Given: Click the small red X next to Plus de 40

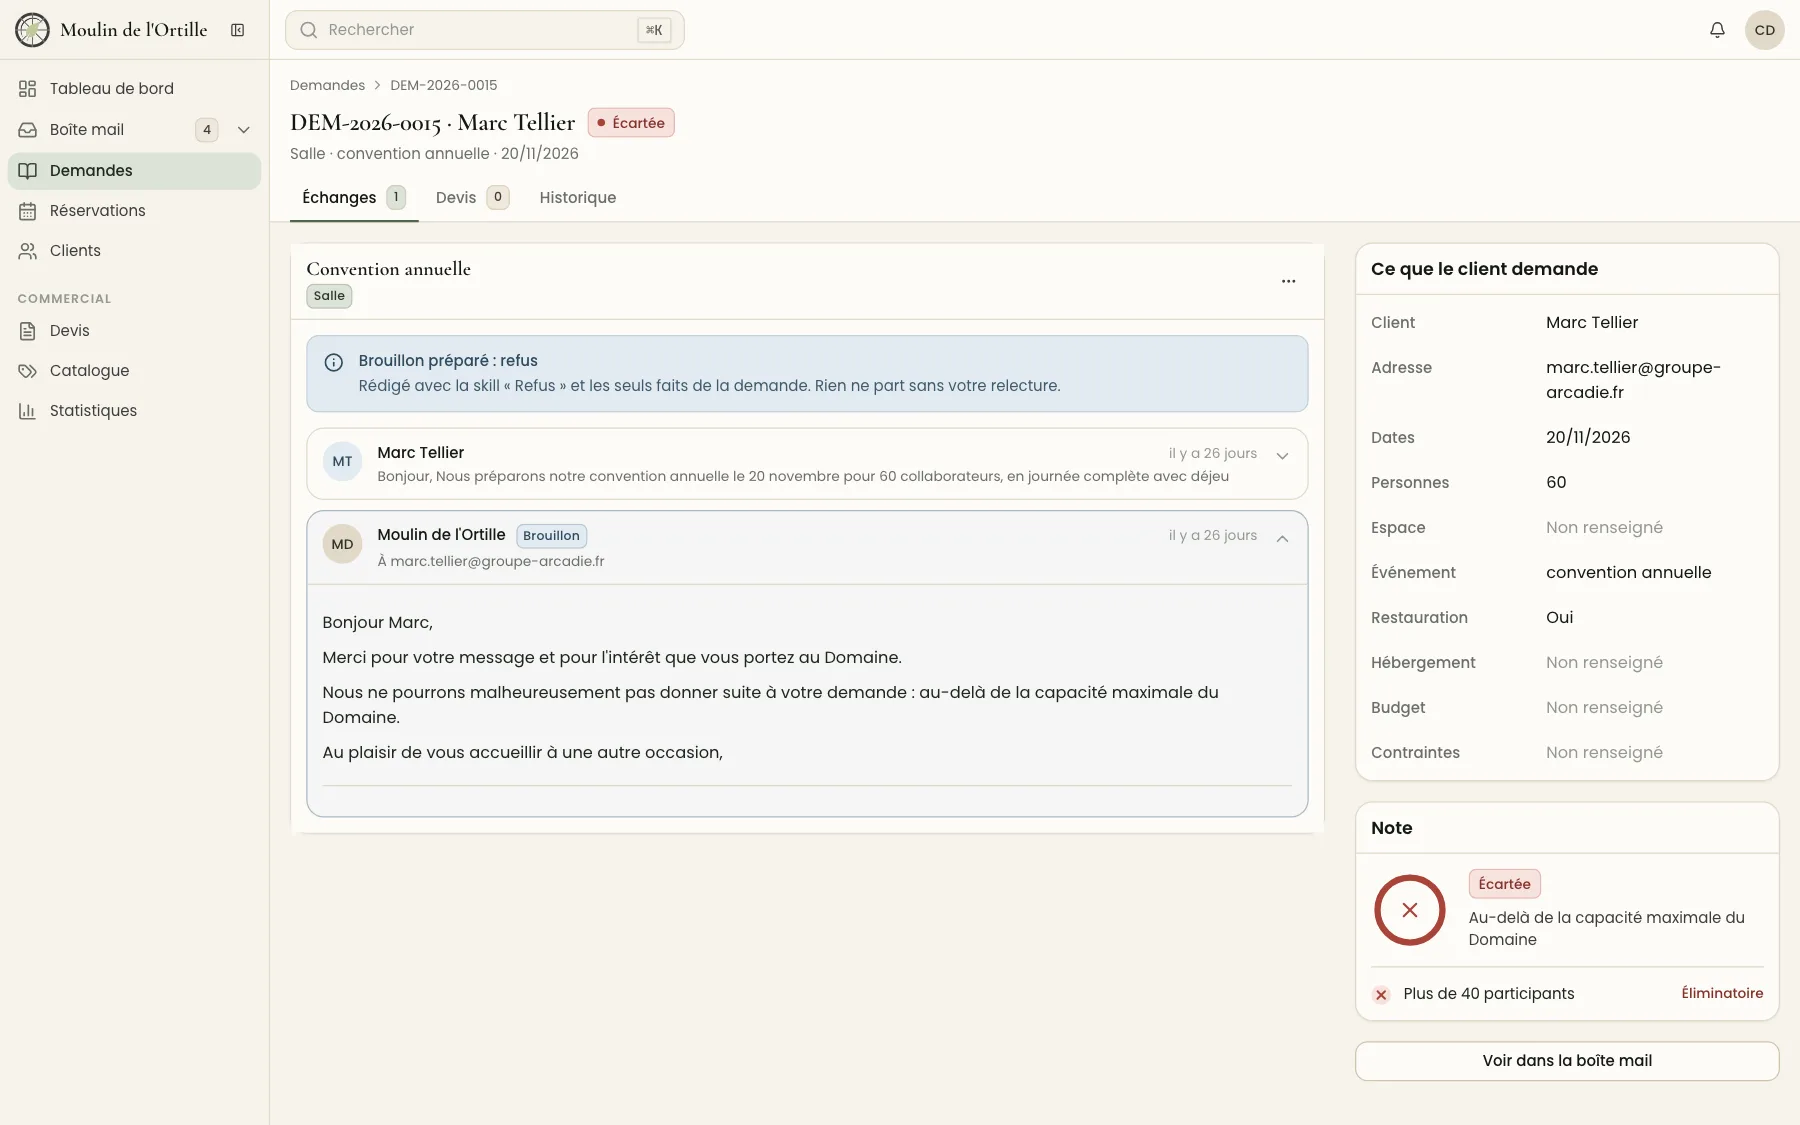Looking at the screenshot, I should pos(1381,995).
